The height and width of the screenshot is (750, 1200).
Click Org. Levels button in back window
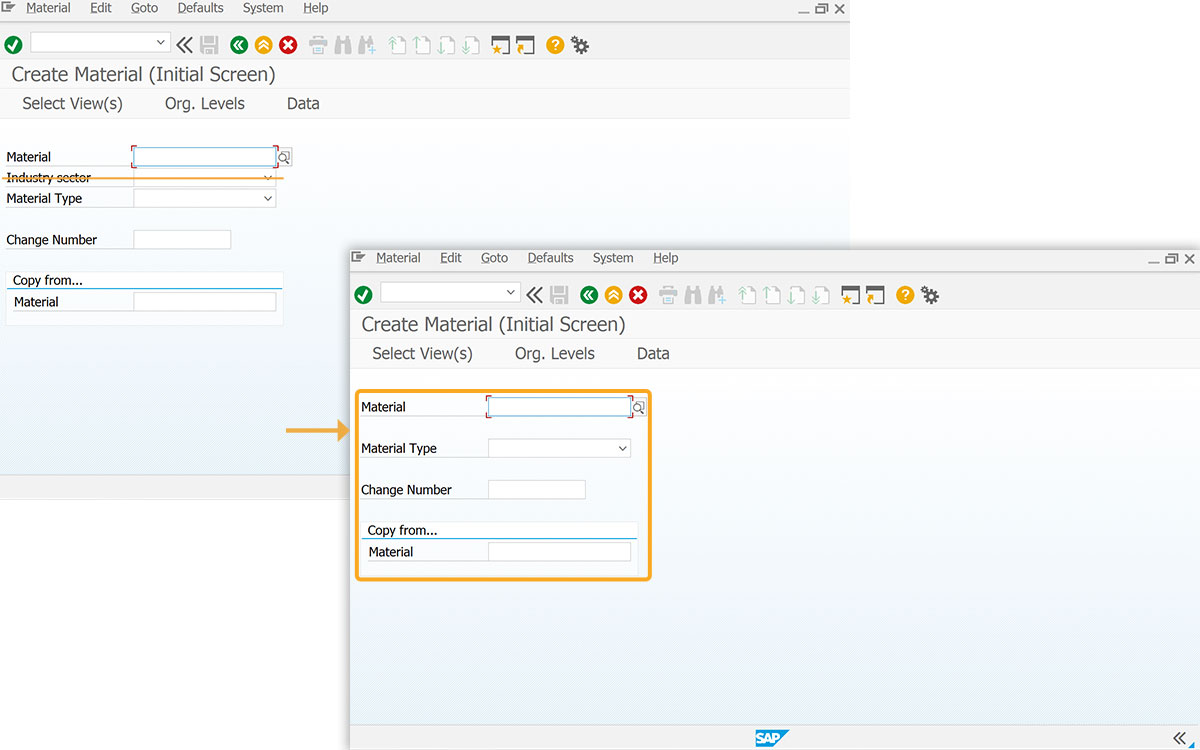pyautogui.click(x=205, y=104)
